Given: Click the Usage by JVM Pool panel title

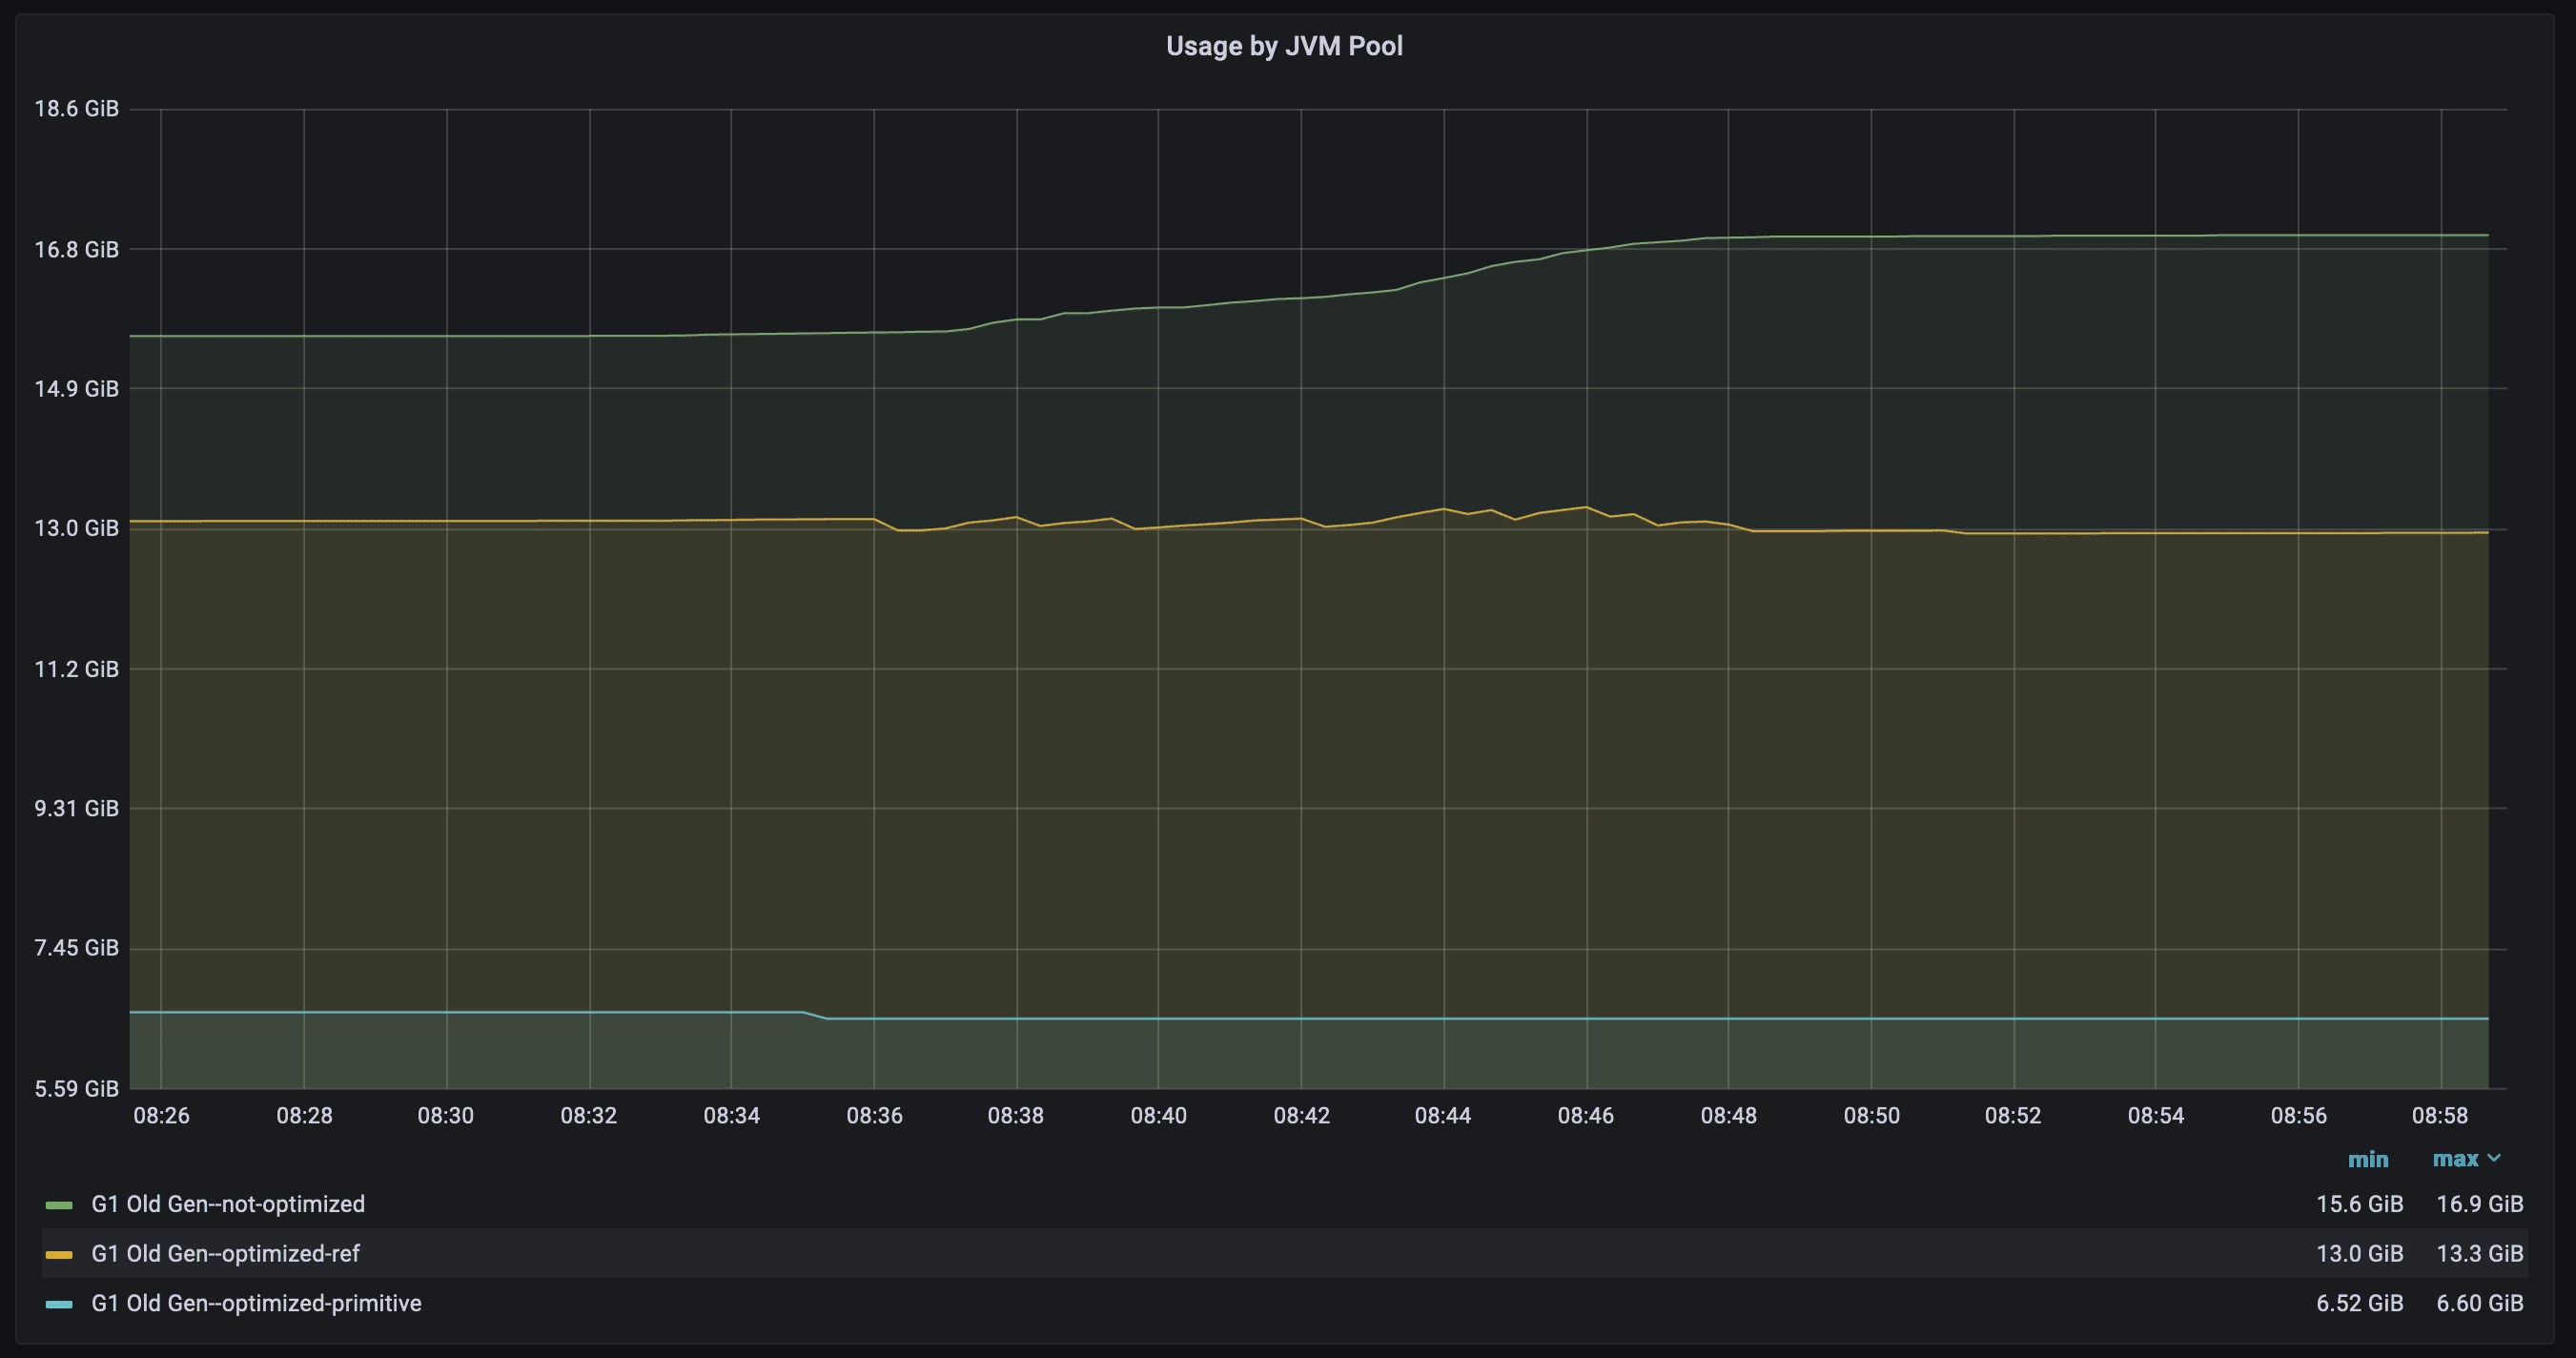Looking at the screenshot, I should tap(1284, 46).
